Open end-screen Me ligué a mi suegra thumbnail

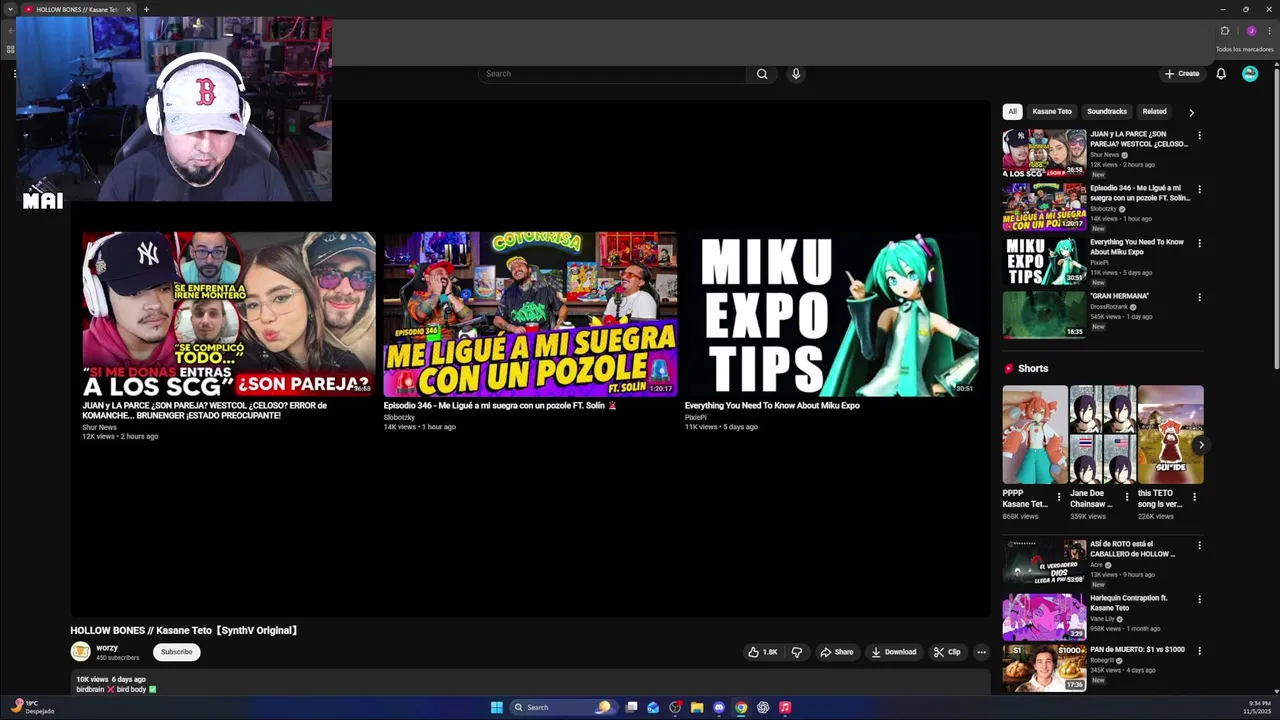coord(530,314)
